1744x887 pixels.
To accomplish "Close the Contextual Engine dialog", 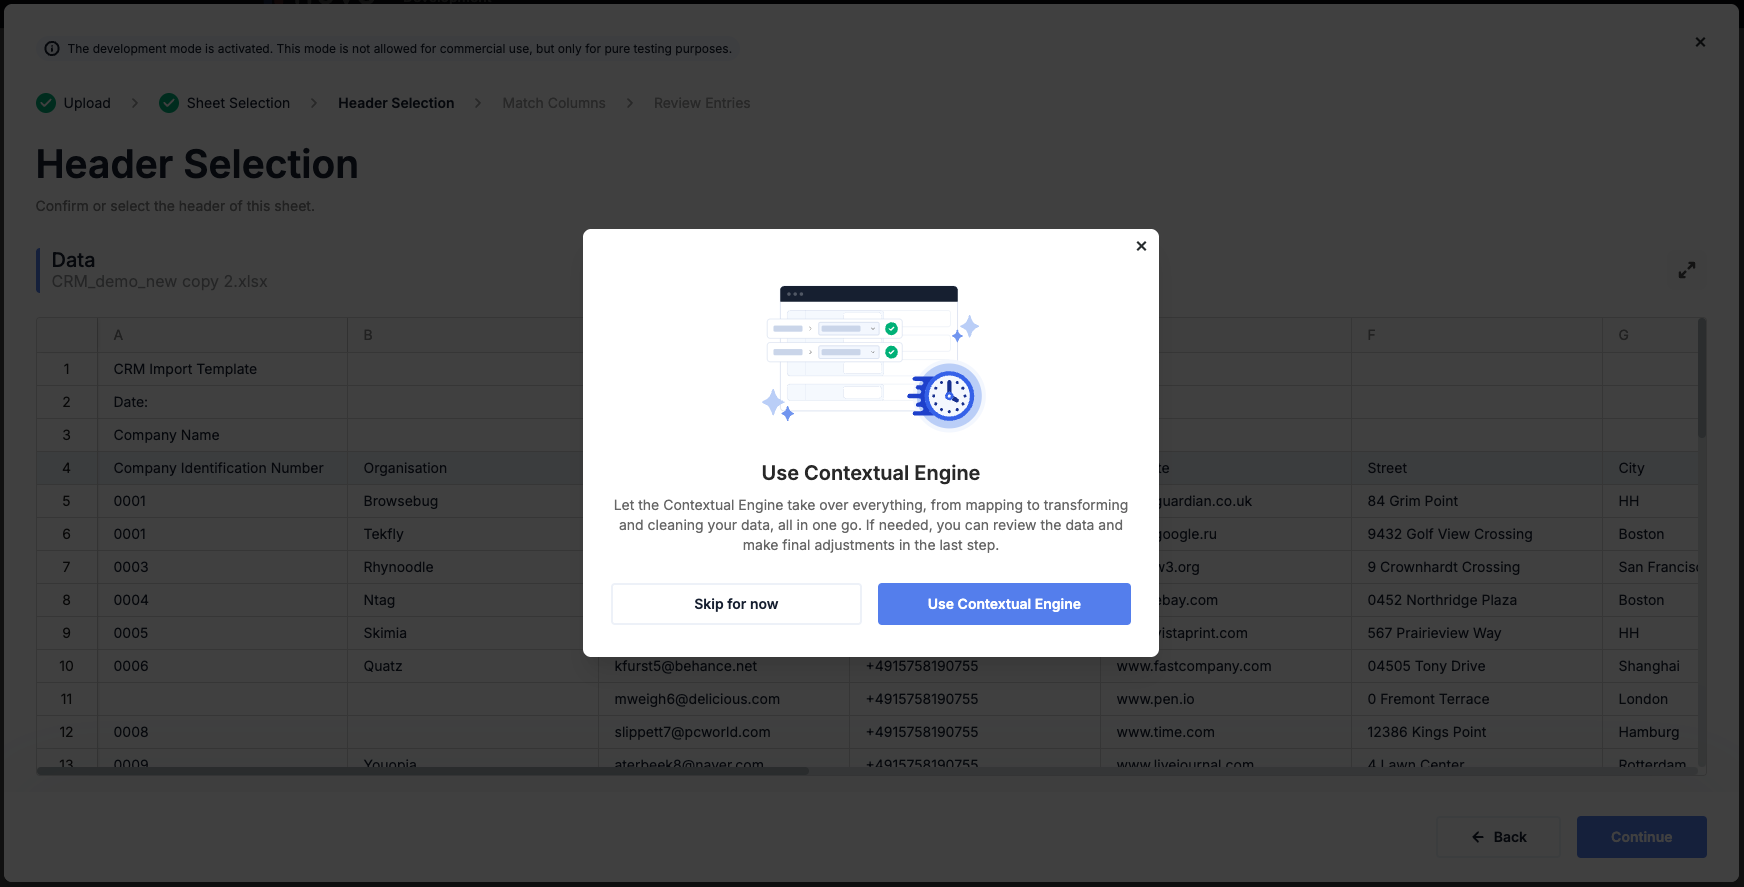I will [1141, 246].
